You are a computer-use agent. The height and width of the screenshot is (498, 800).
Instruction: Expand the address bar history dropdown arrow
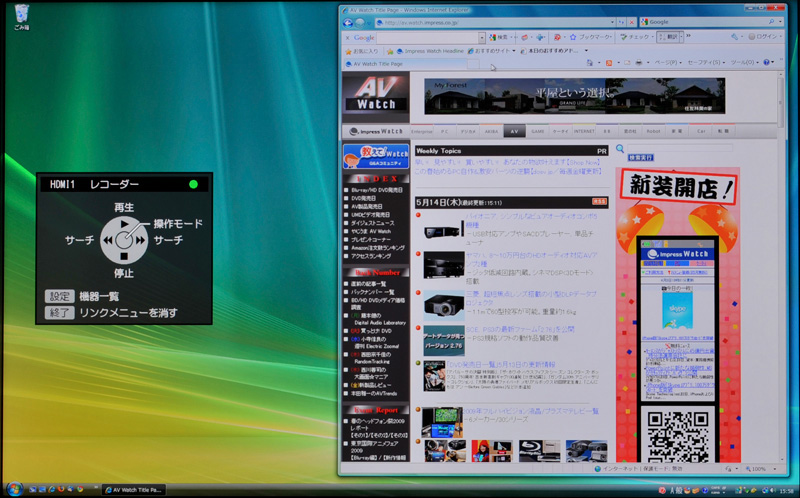(612, 22)
